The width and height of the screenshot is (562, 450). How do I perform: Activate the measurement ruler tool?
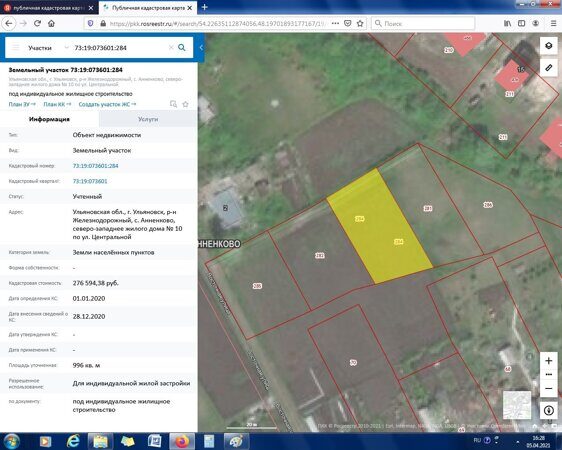pyautogui.click(x=548, y=67)
